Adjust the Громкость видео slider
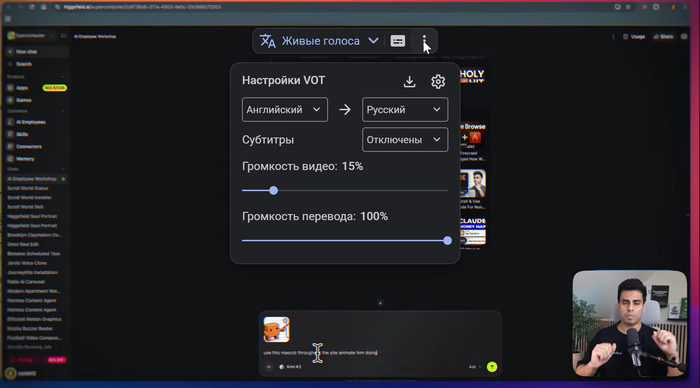Viewport: 700px width, 388px height. pyautogui.click(x=274, y=191)
